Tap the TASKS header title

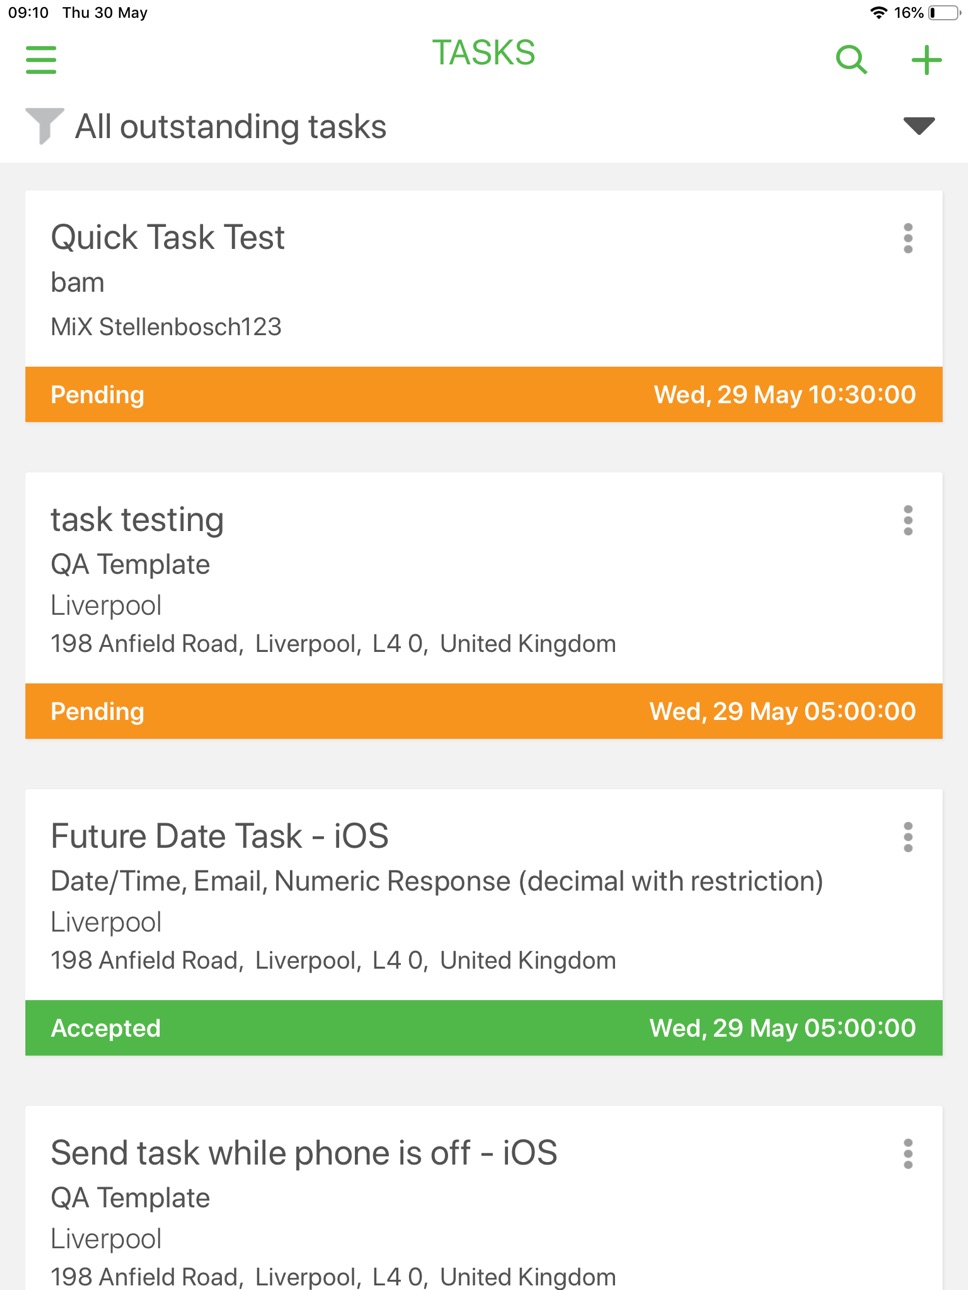click(484, 53)
